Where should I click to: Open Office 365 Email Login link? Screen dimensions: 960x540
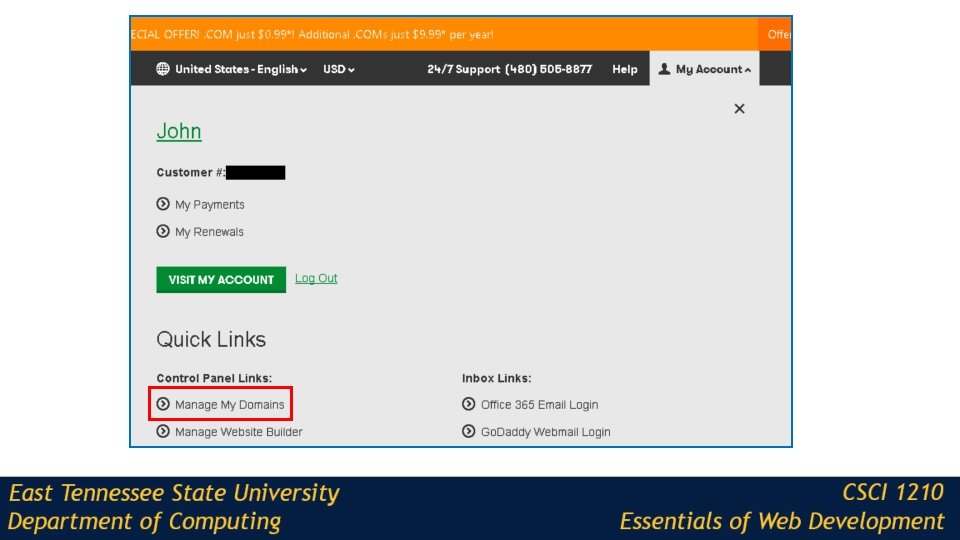click(539, 404)
